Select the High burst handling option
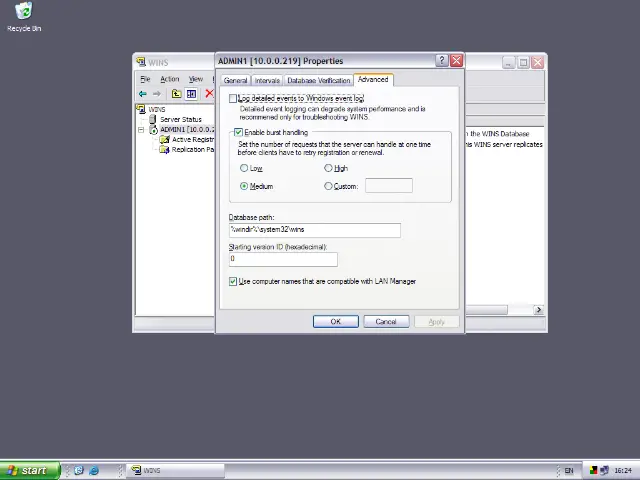This screenshot has width=640, height=480. point(328,168)
